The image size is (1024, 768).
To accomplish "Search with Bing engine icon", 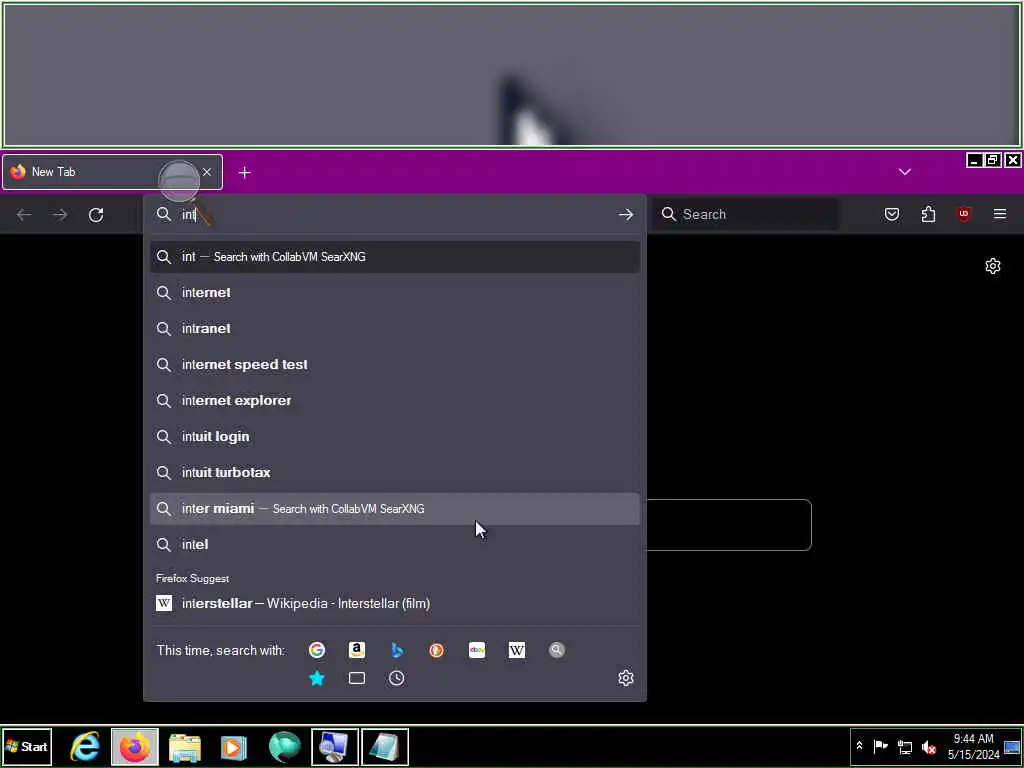I will click(396, 650).
